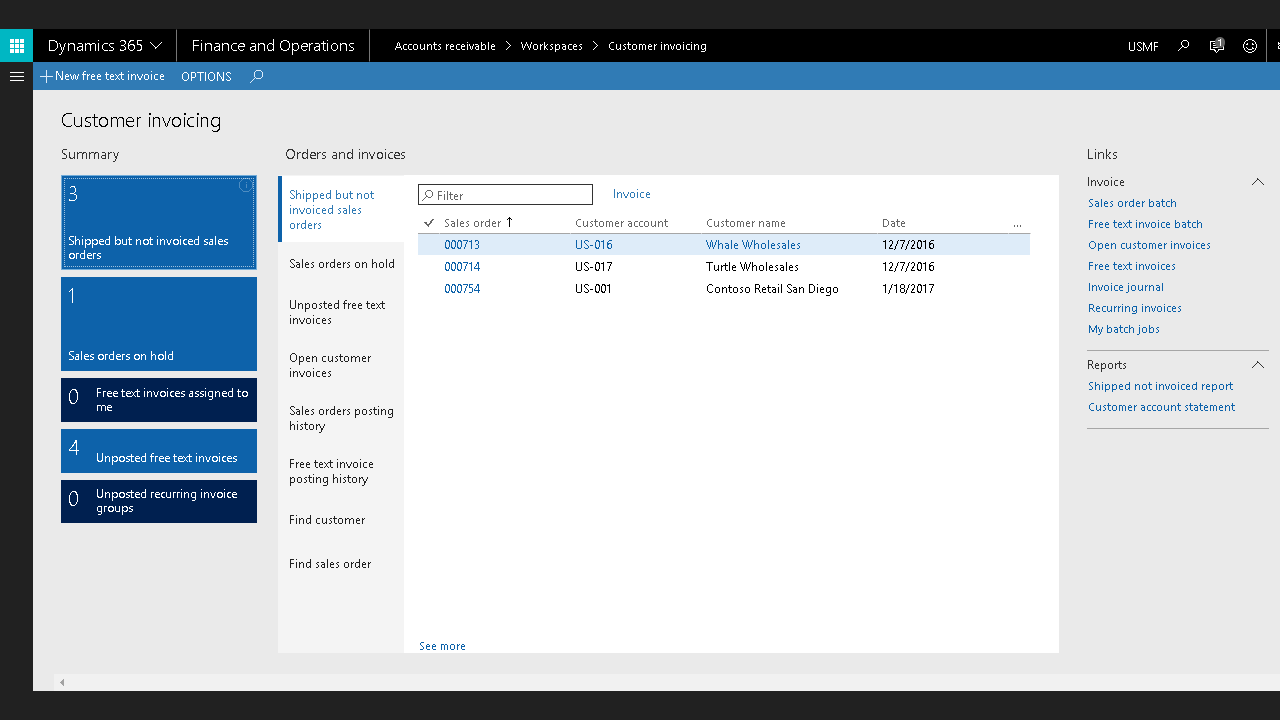Click the action bar search magnifier icon
This screenshot has width=1280, height=720.
point(257,76)
